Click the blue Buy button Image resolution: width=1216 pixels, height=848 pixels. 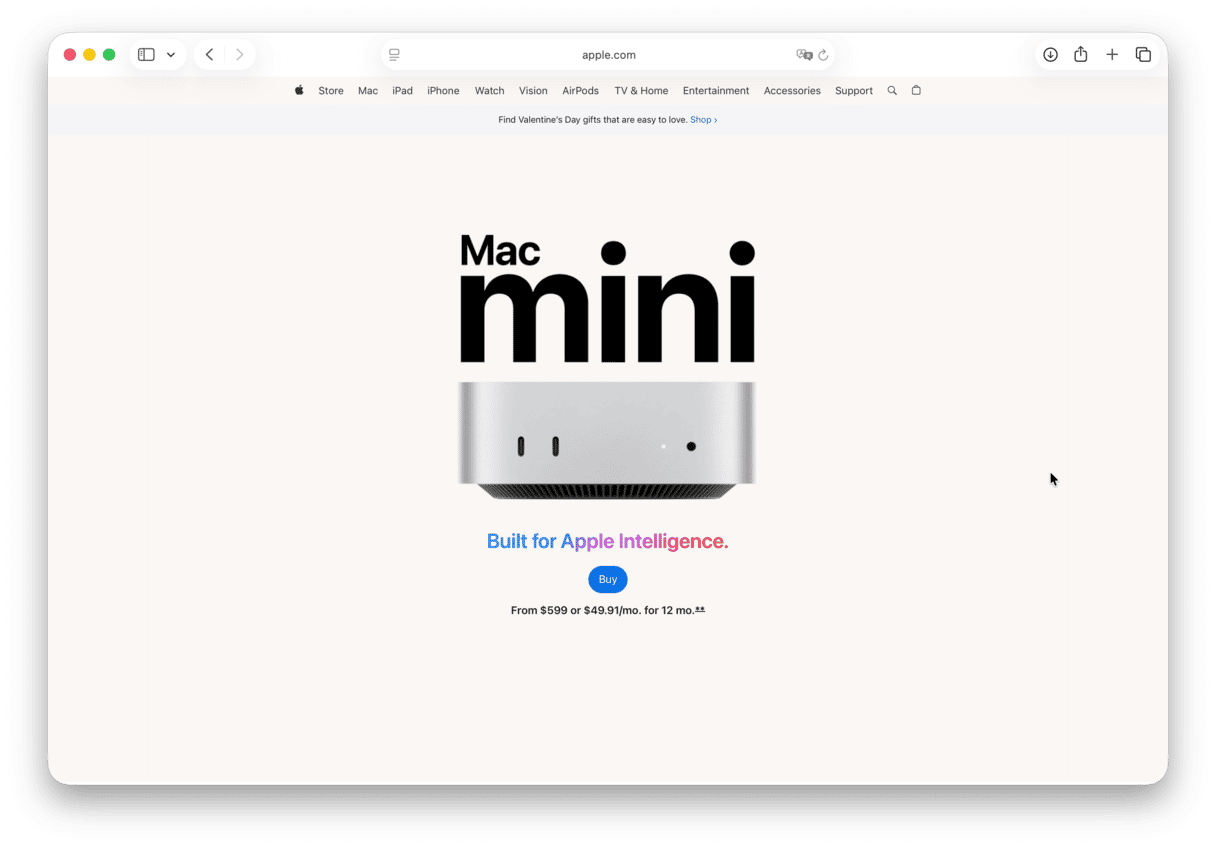607,579
